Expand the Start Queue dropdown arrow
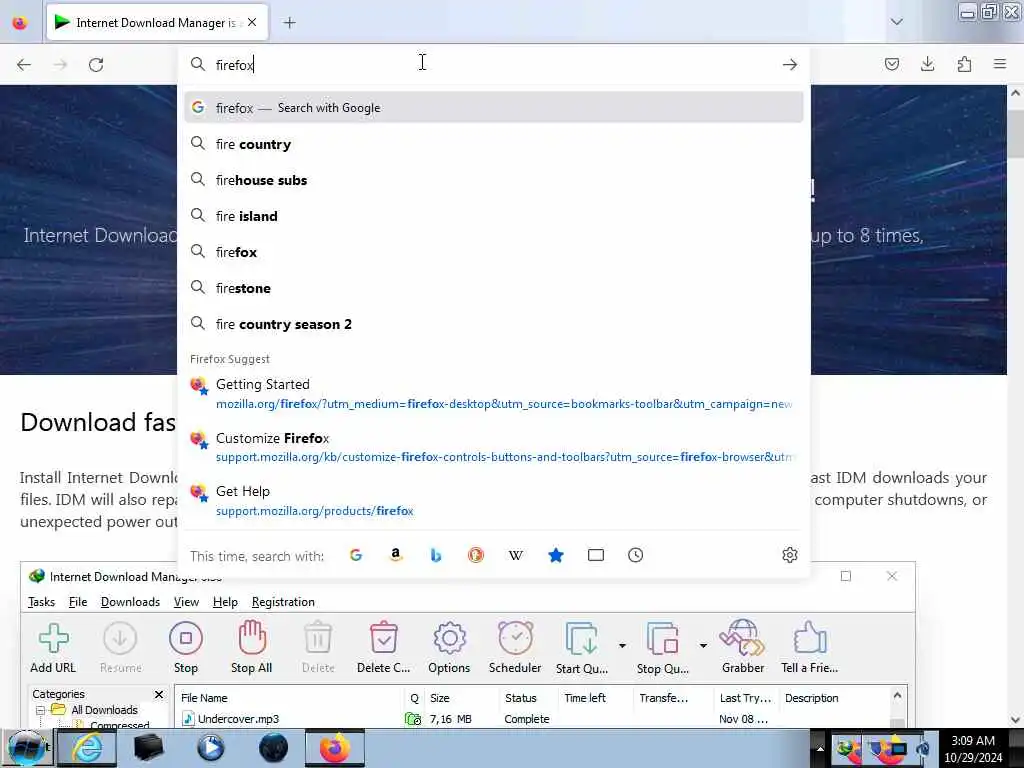This screenshot has width=1024, height=768. (x=622, y=646)
